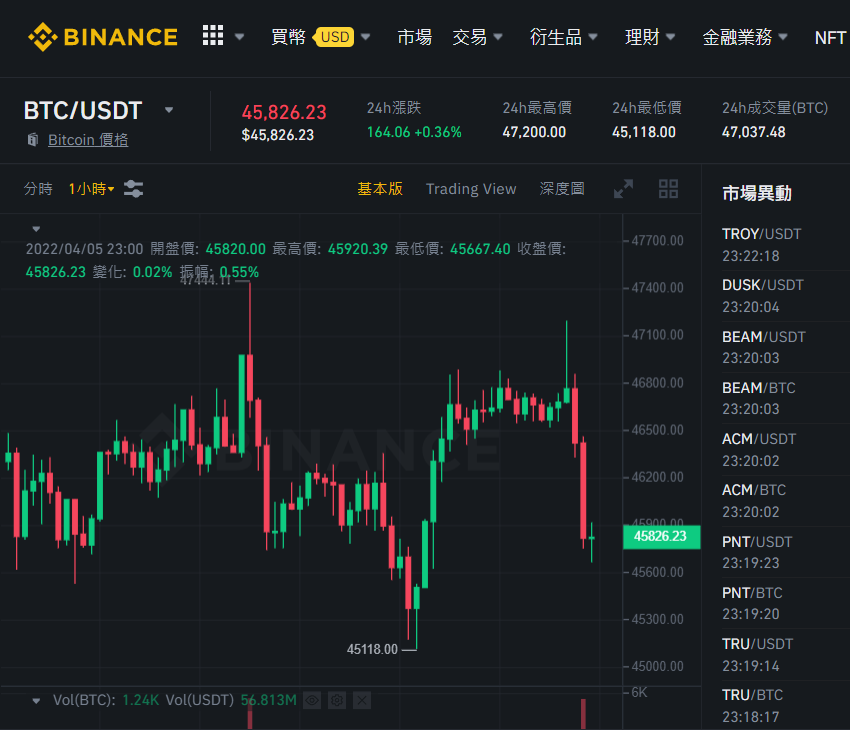Expand dropdown arrow next to apps grid
850x730 pixels.
point(240,37)
